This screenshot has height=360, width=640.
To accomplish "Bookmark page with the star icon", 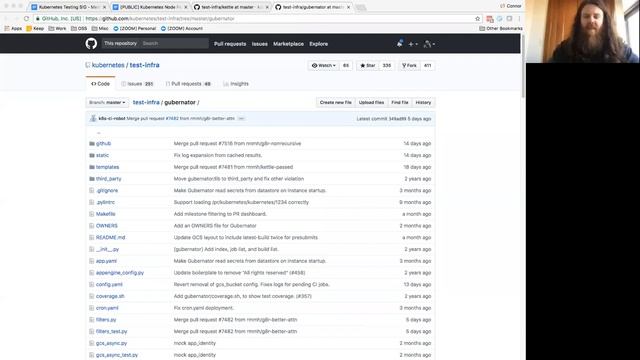I will 477,19.
